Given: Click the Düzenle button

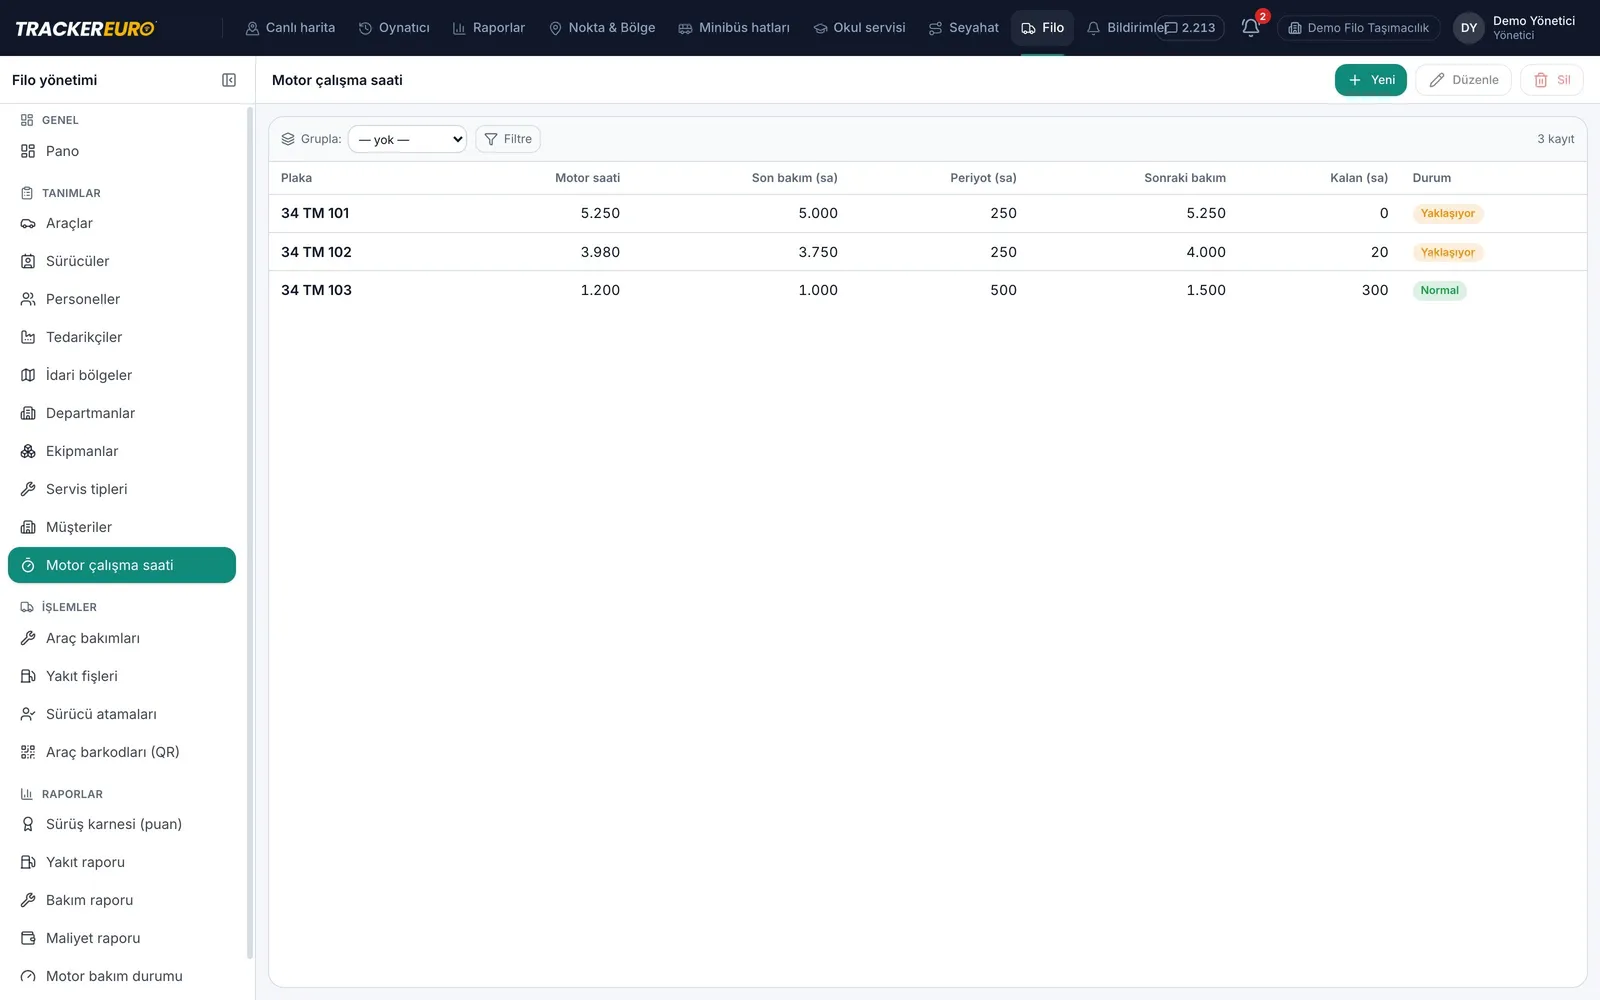Looking at the screenshot, I should [x=1463, y=80].
